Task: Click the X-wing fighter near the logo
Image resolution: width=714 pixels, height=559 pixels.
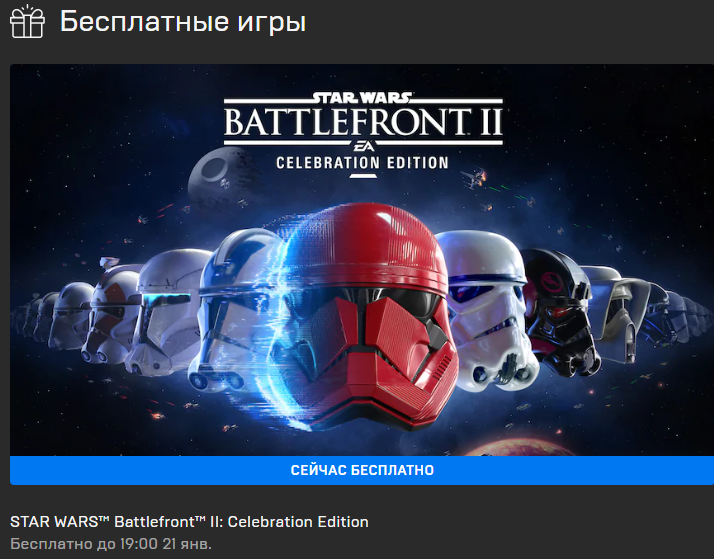Action: (474, 178)
